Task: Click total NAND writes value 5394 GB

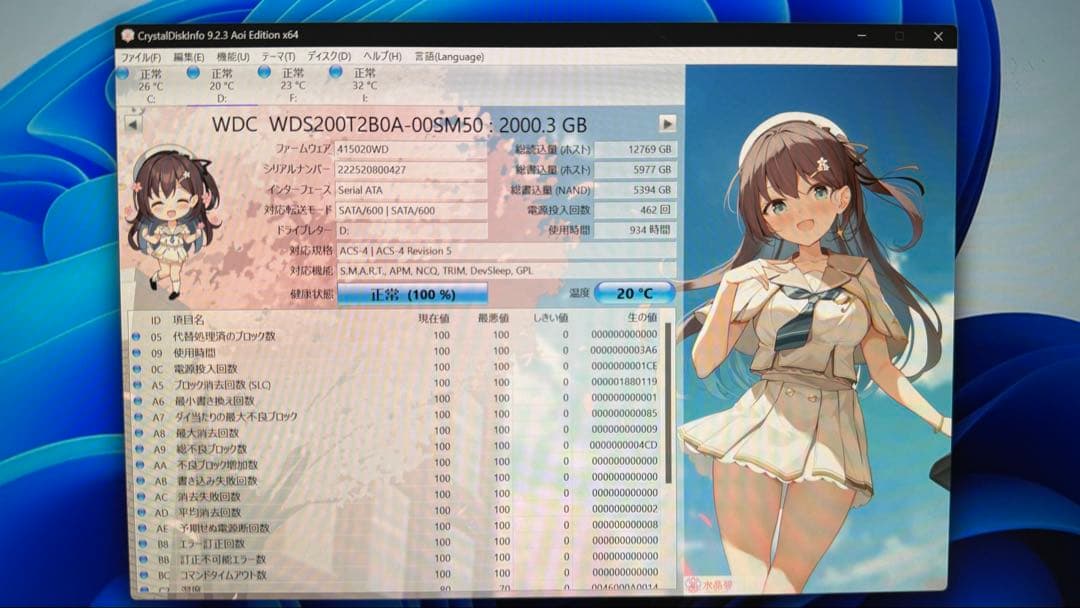Action: pyautogui.click(x=635, y=190)
